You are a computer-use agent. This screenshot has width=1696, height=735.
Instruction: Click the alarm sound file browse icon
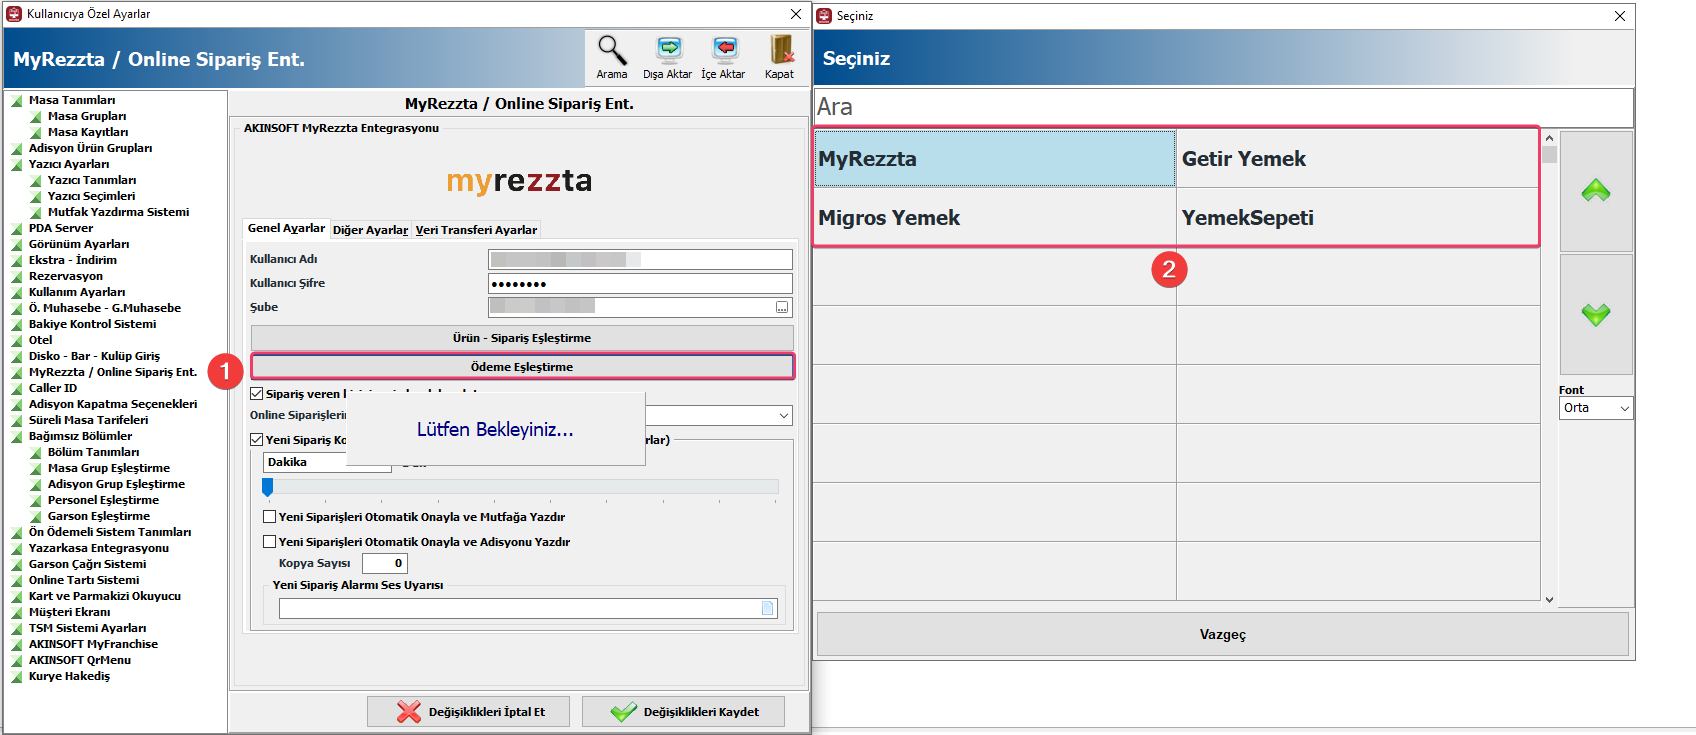tap(768, 608)
